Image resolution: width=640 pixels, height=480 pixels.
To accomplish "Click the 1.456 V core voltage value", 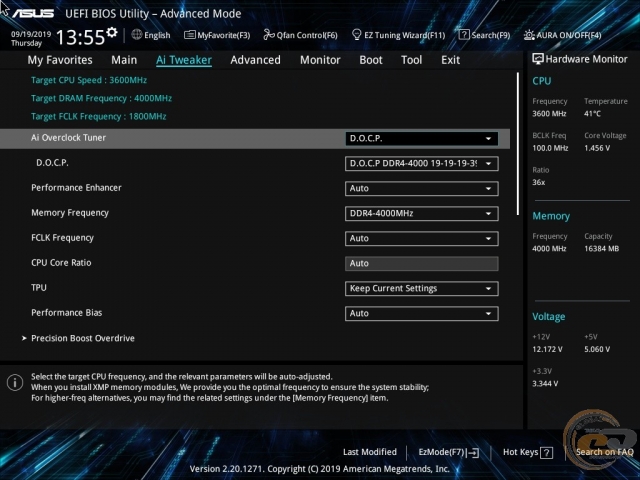I will point(597,148).
